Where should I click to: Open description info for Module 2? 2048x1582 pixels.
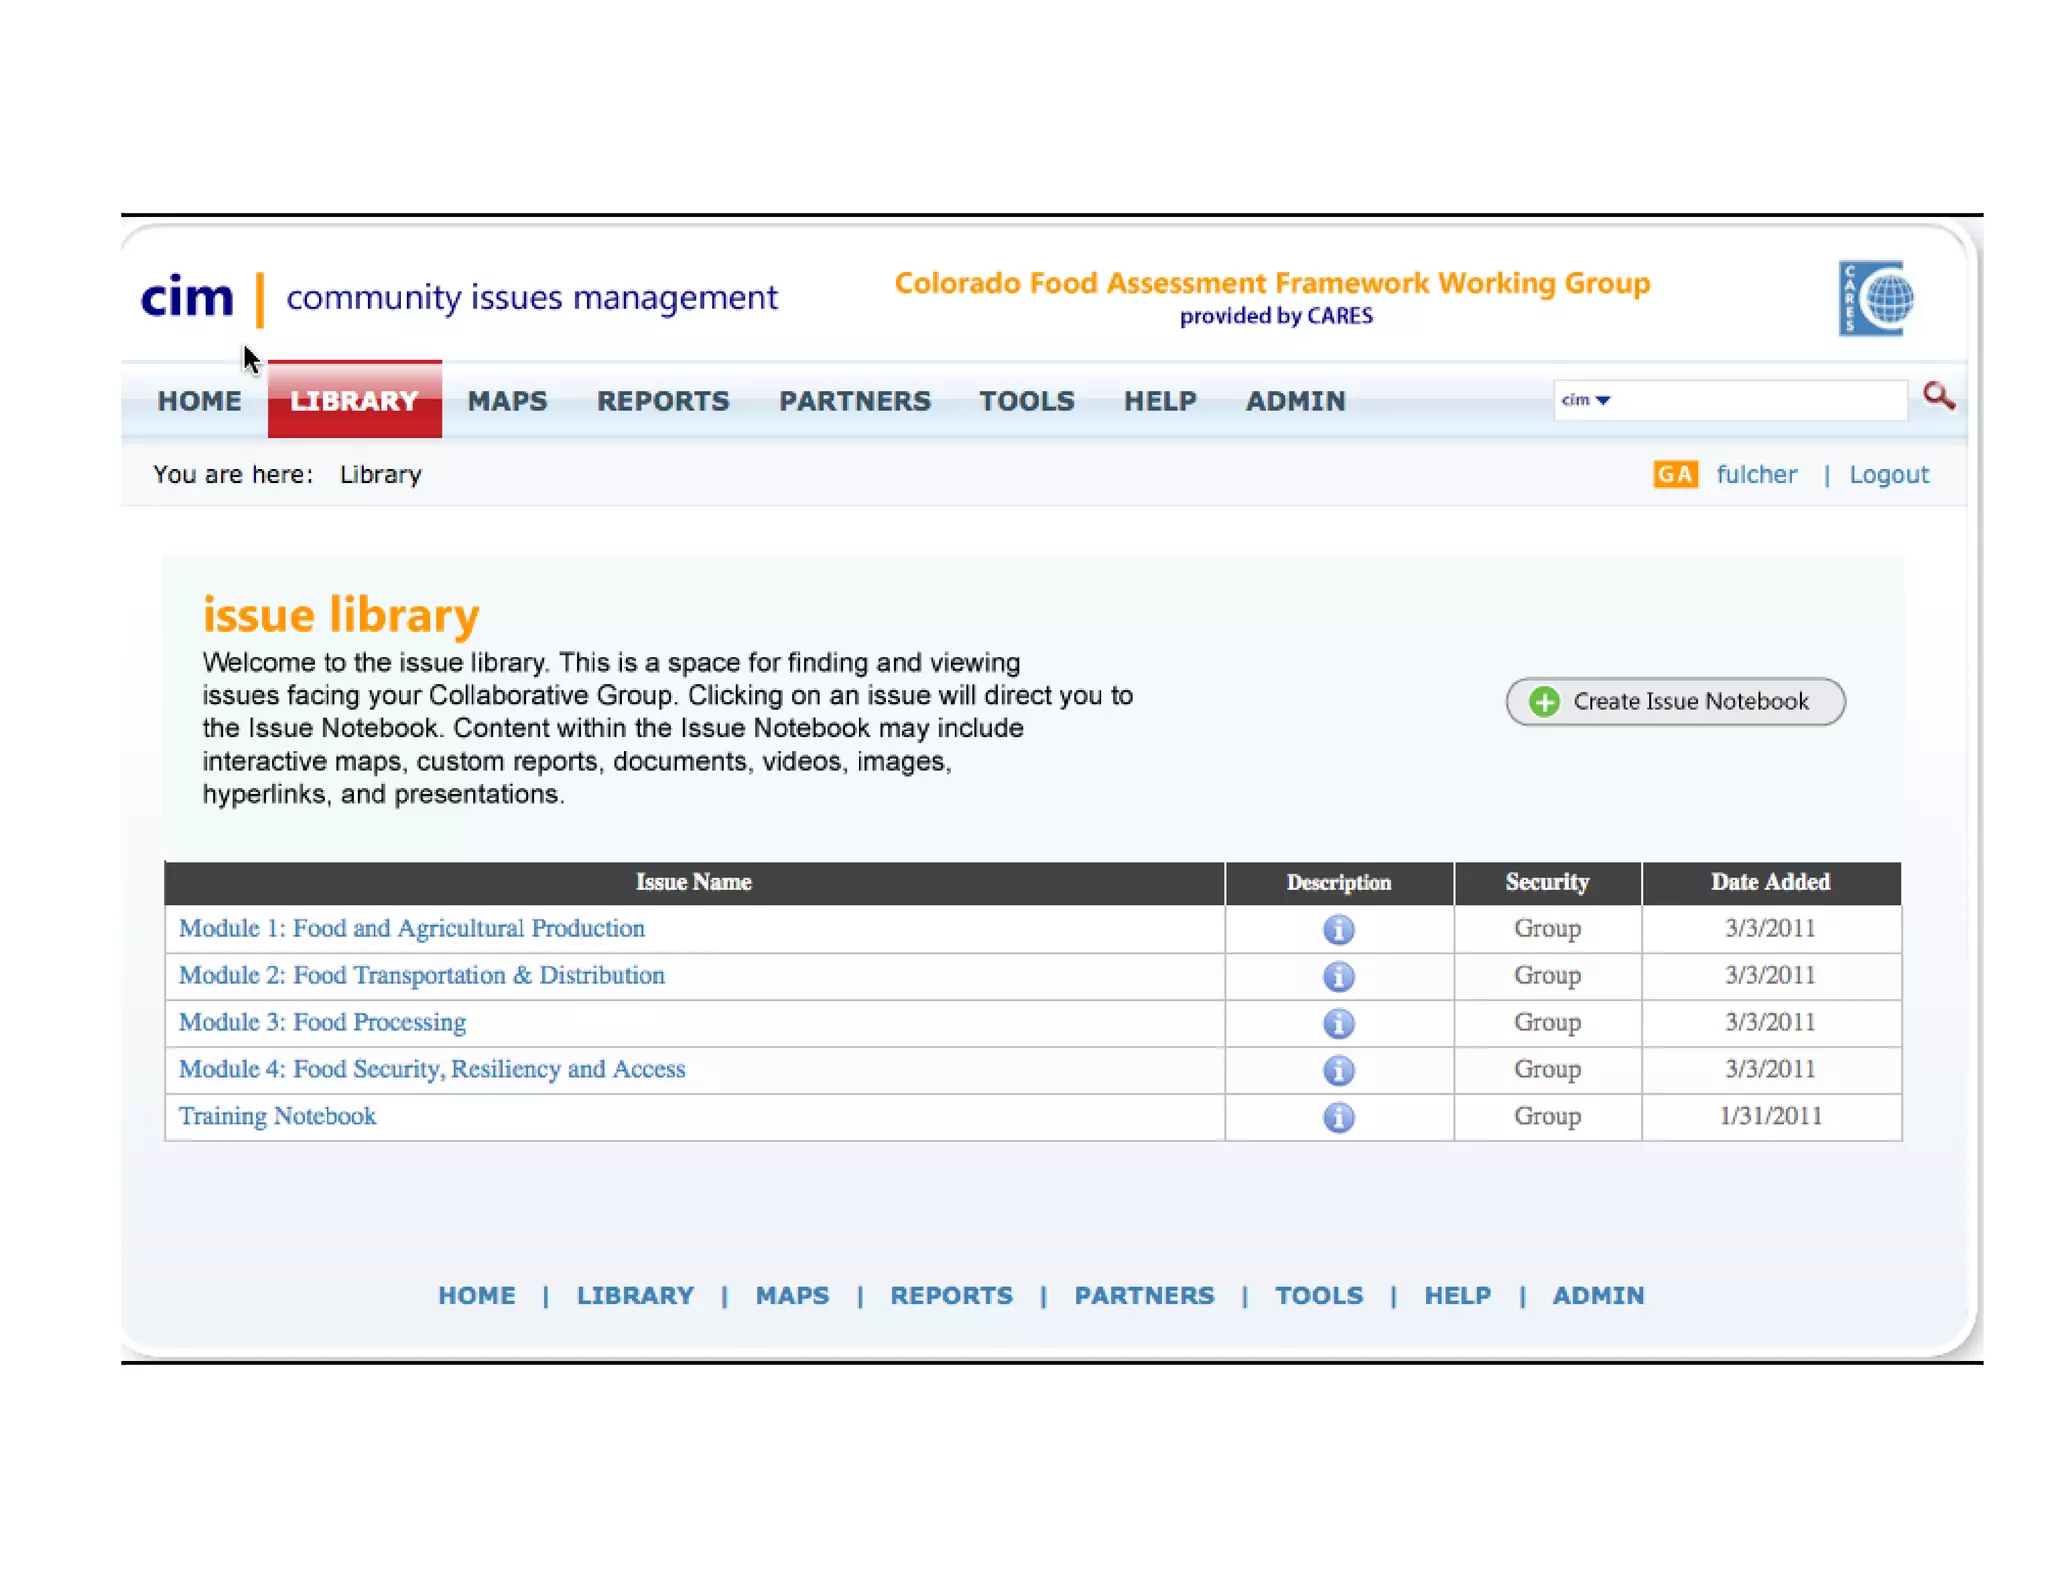[1338, 976]
